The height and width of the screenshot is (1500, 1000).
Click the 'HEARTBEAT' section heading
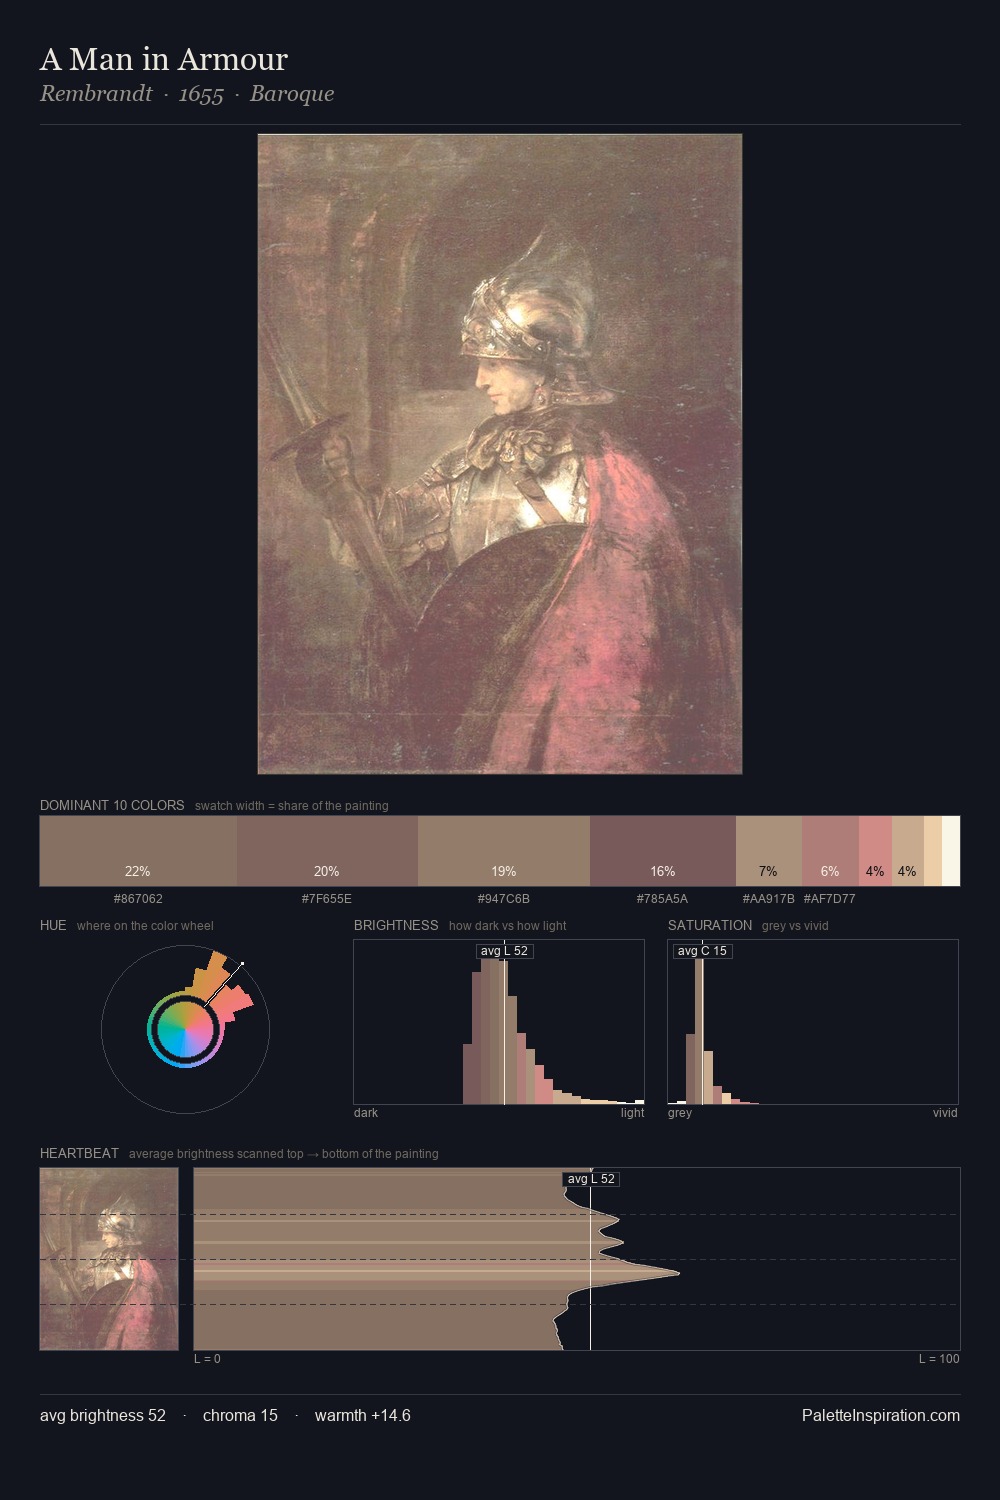point(79,1153)
